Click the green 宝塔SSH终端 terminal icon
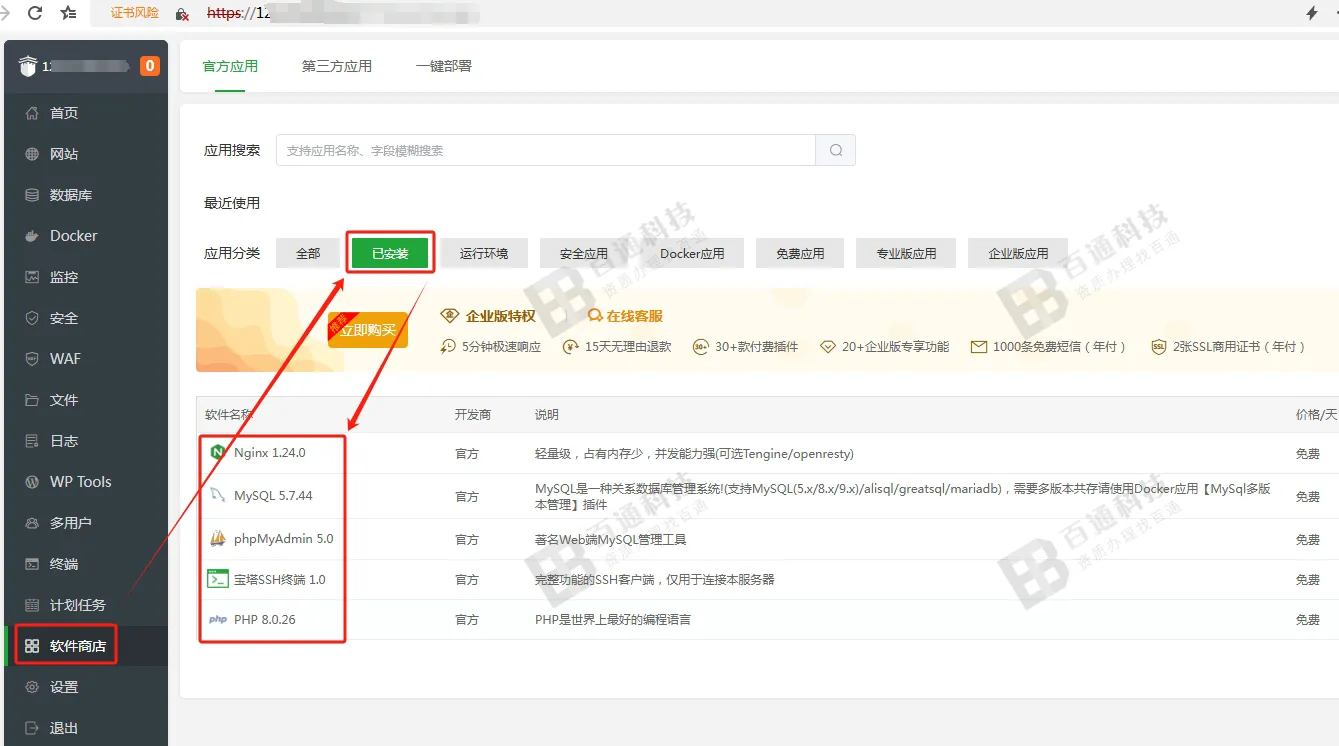1339x746 pixels. tap(217, 579)
